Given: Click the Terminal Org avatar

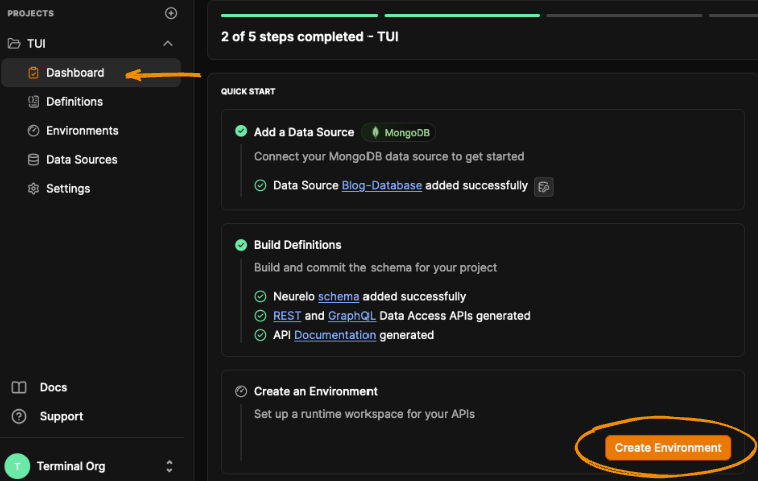Looking at the screenshot, I should pos(17,466).
